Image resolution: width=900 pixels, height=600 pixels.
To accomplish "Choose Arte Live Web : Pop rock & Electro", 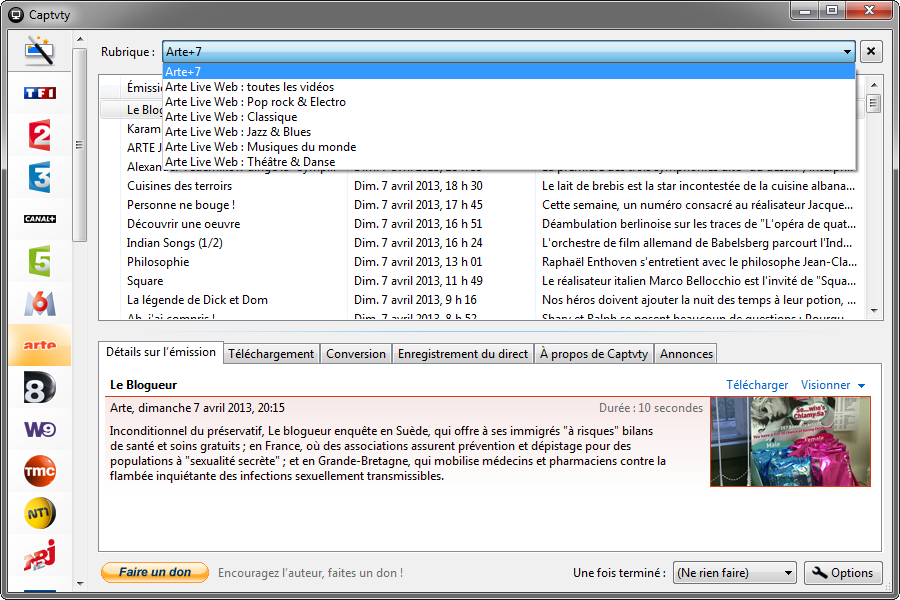I will click(509, 102).
